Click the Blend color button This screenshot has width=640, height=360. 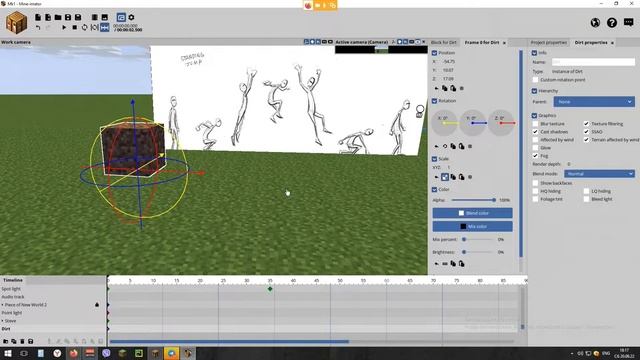pyautogui.click(x=472, y=213)
